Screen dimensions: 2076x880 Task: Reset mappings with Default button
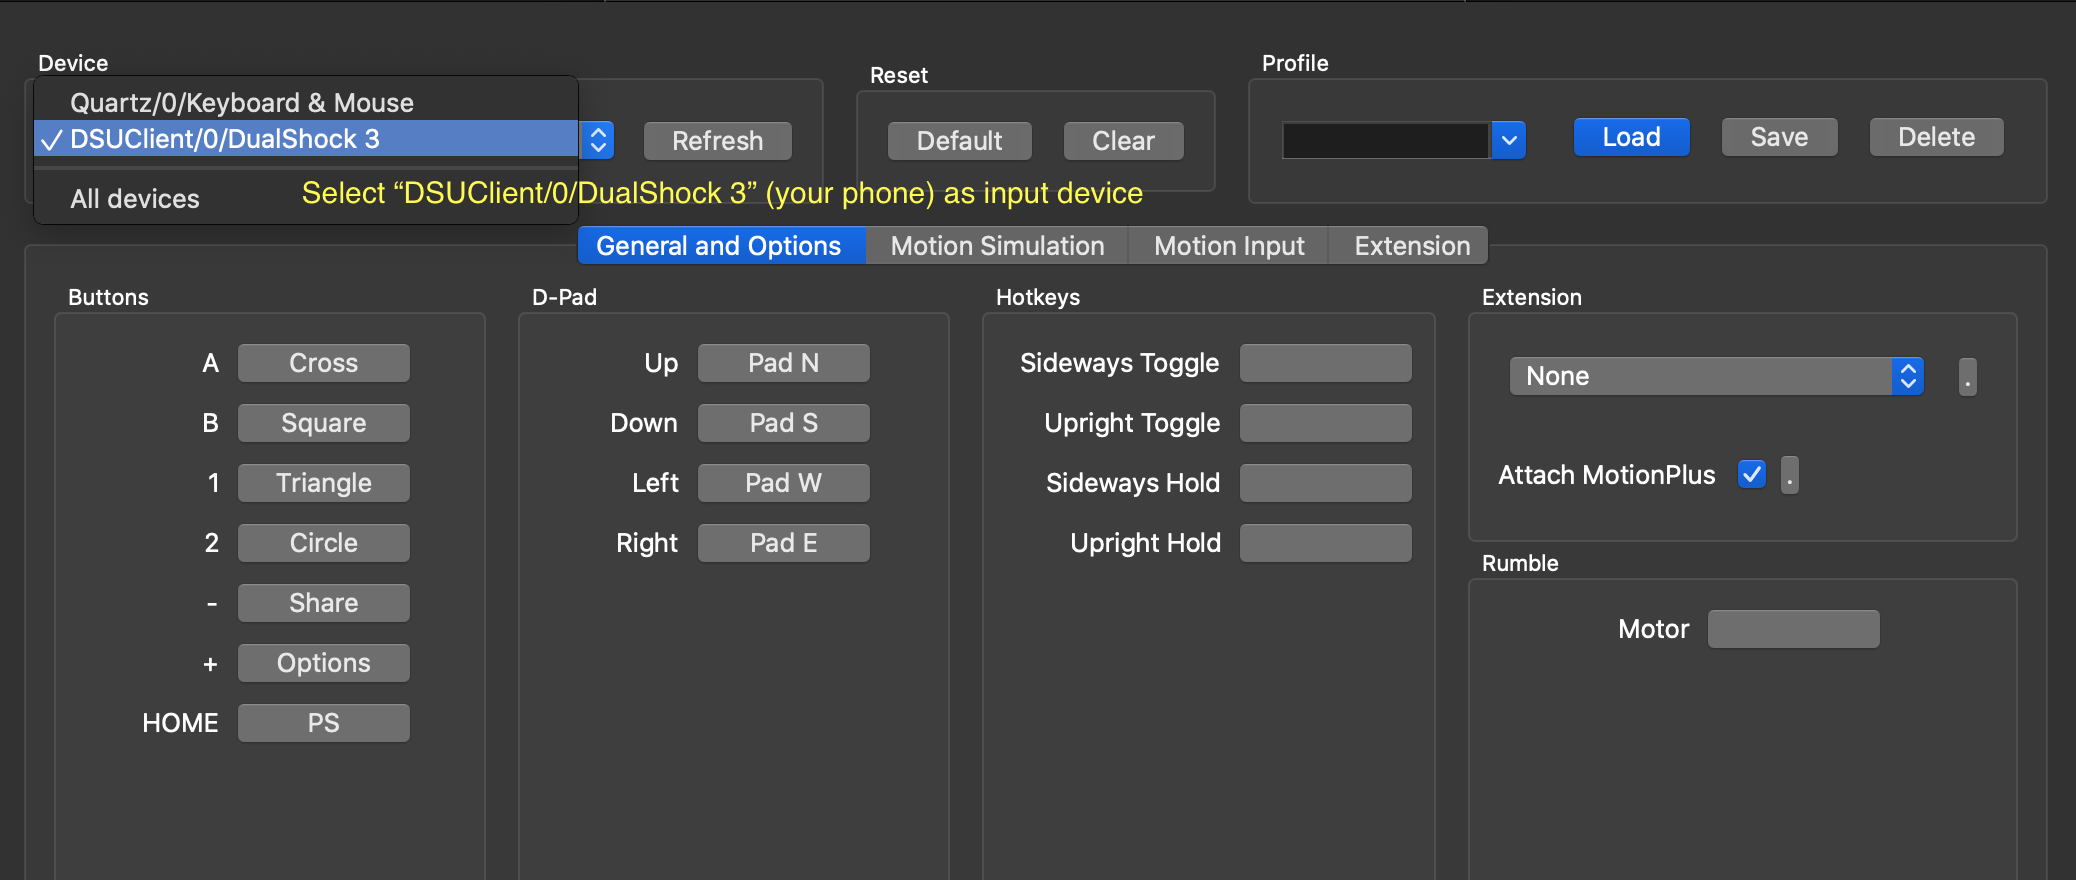coord(960,141)
